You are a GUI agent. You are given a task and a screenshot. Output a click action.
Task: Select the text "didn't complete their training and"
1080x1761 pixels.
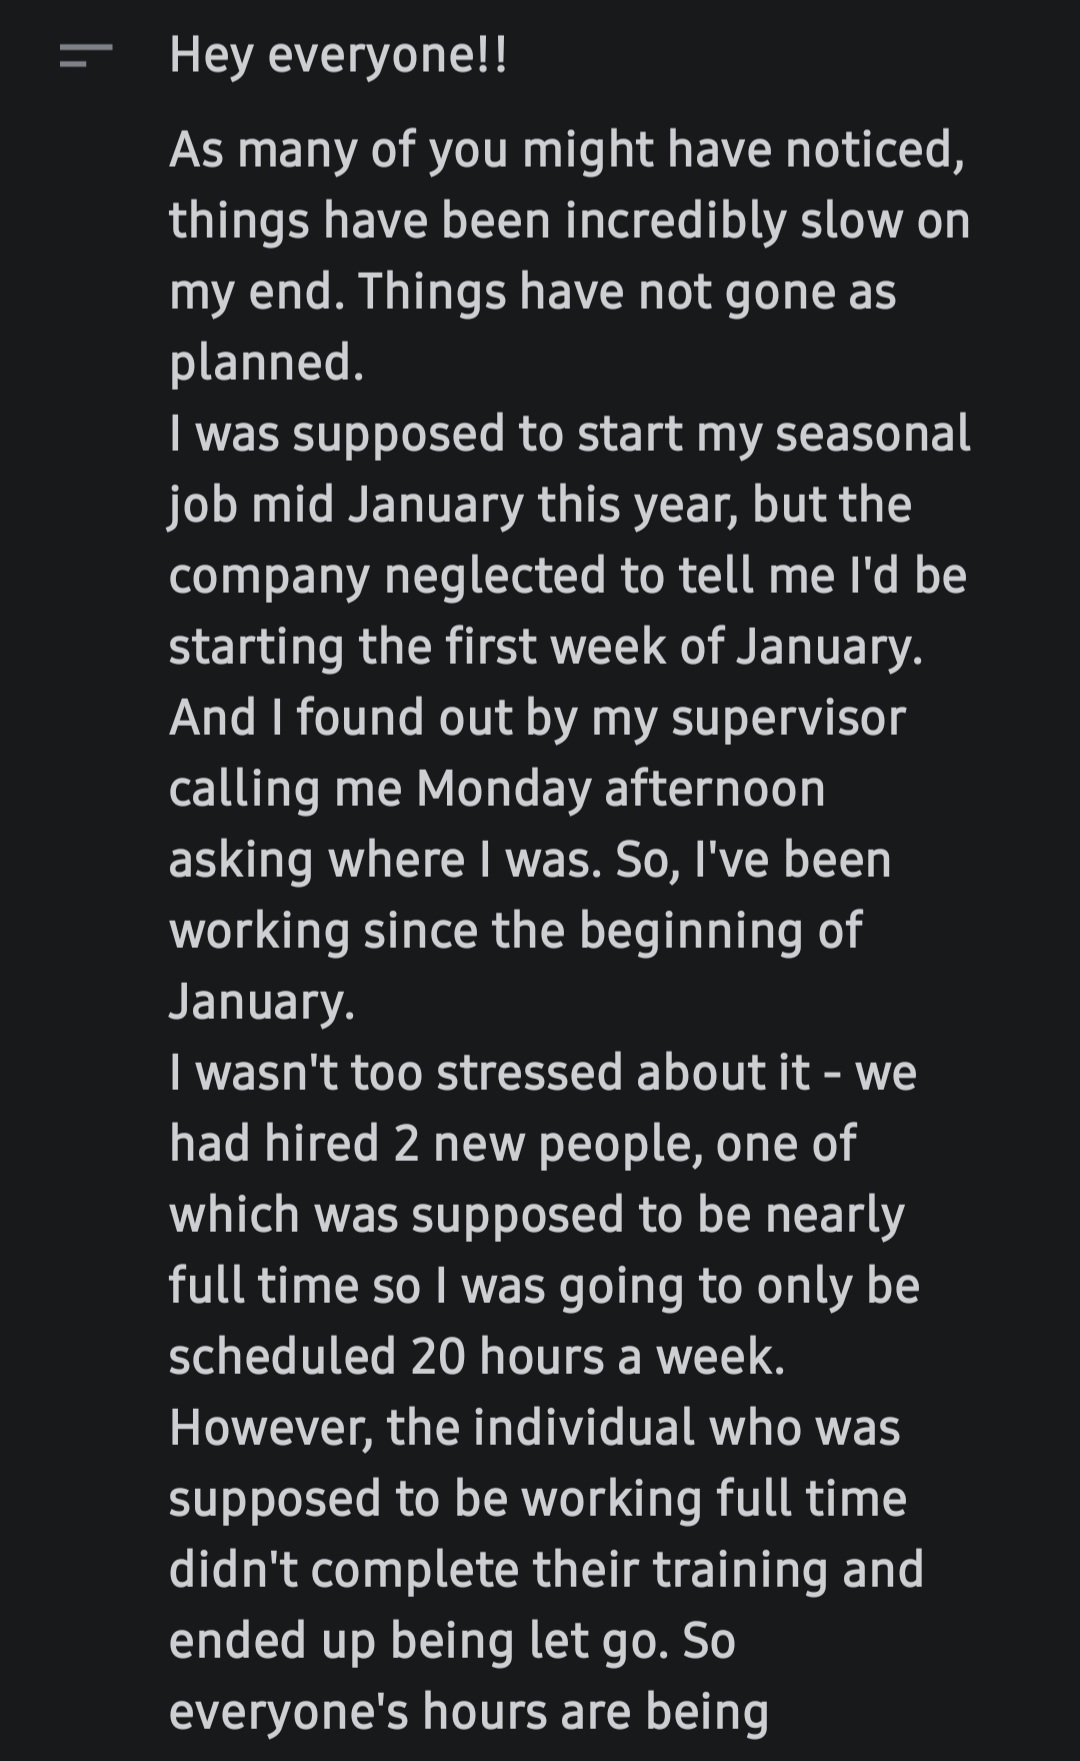point(546,1570)
